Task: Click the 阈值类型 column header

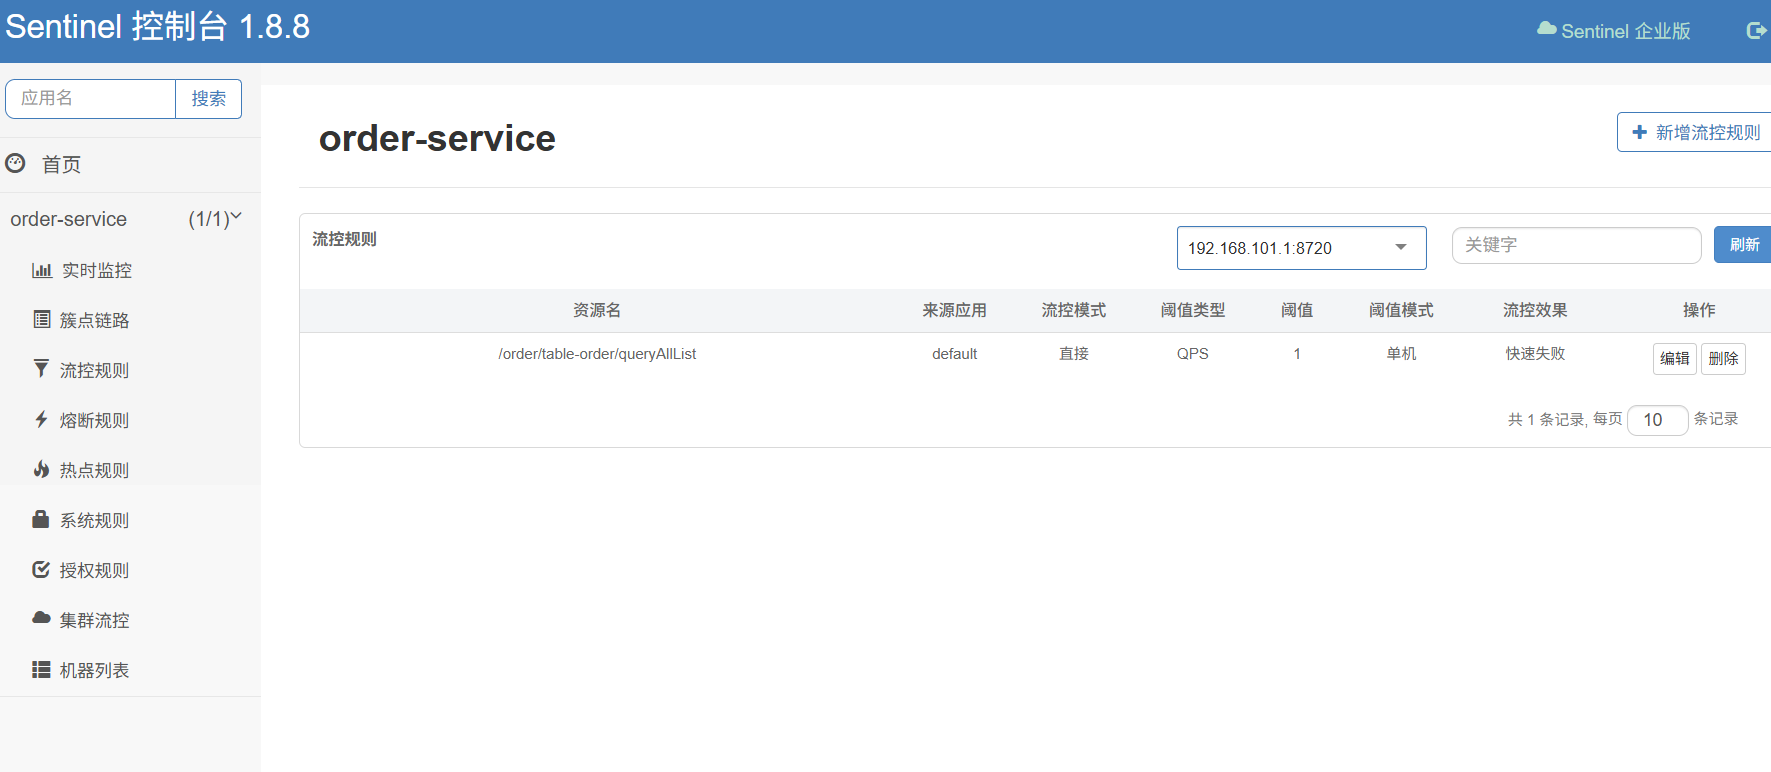Action: pyautogui.click(x=1192, y=310)
